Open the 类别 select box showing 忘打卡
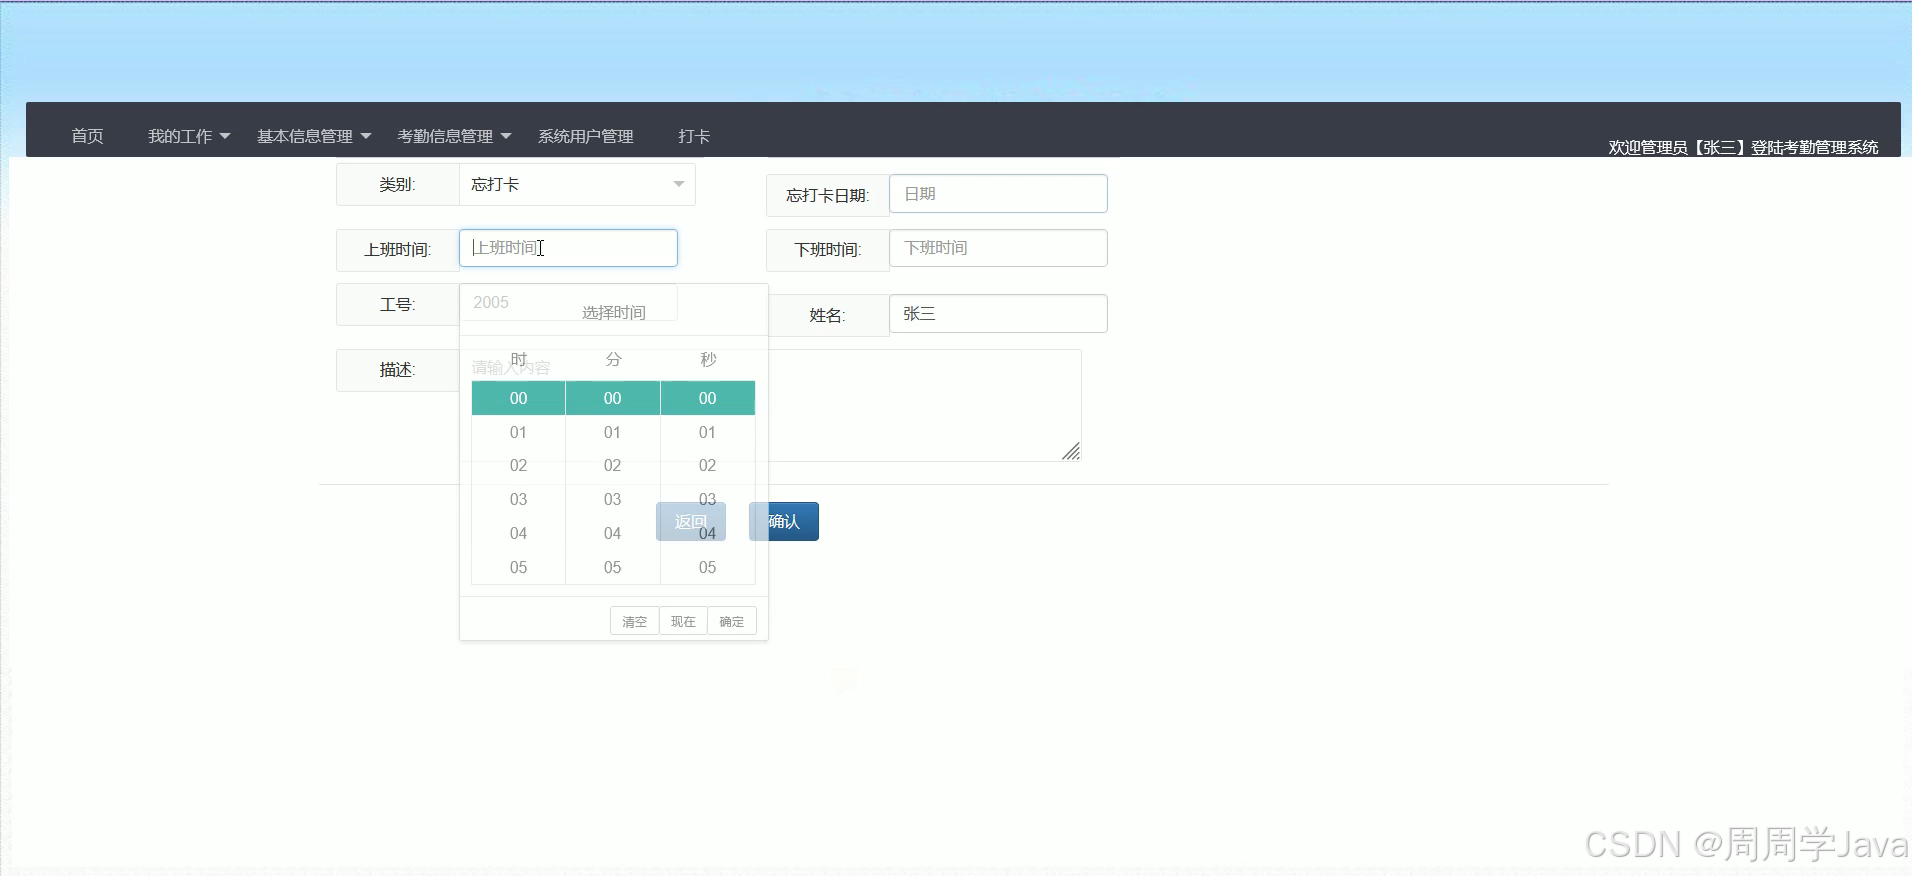This screenshot has height=876, width=1912. click(577, 184)
